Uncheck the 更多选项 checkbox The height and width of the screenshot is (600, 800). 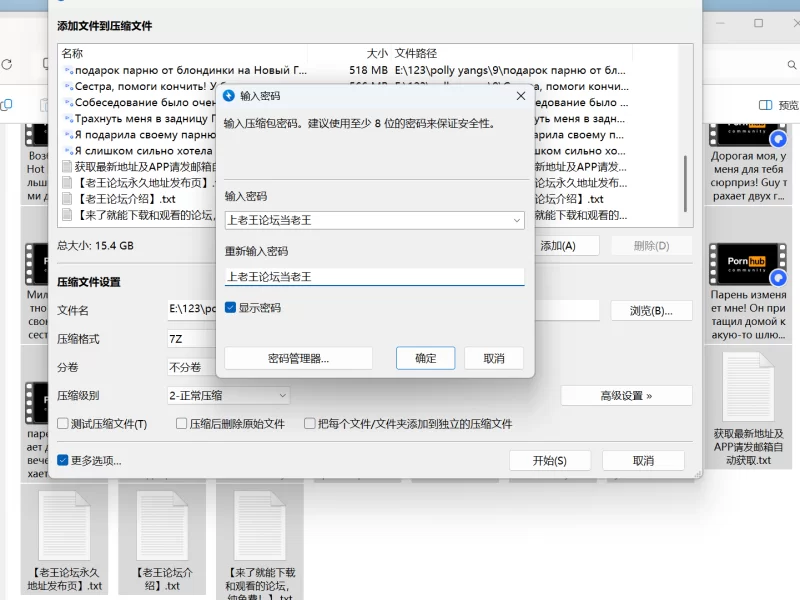pos(64,461)
